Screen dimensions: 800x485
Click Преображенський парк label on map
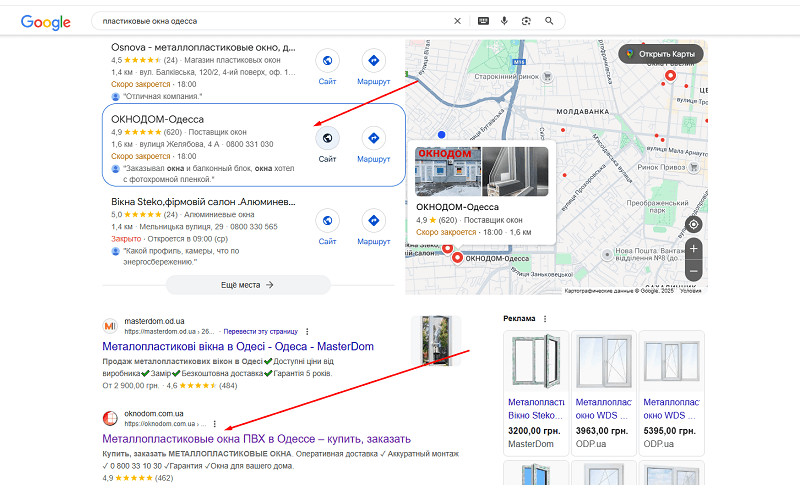coord(657,207)
